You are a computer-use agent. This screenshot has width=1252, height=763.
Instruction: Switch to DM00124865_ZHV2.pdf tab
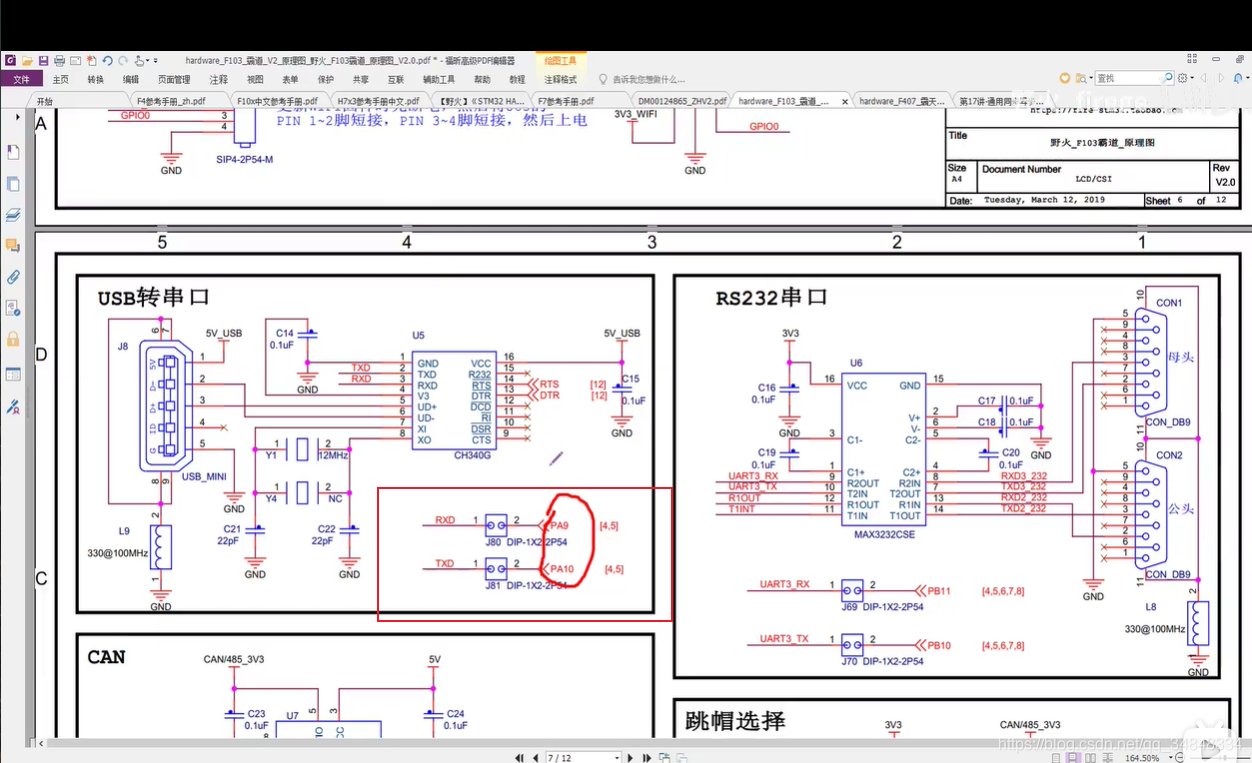point(682,101)
